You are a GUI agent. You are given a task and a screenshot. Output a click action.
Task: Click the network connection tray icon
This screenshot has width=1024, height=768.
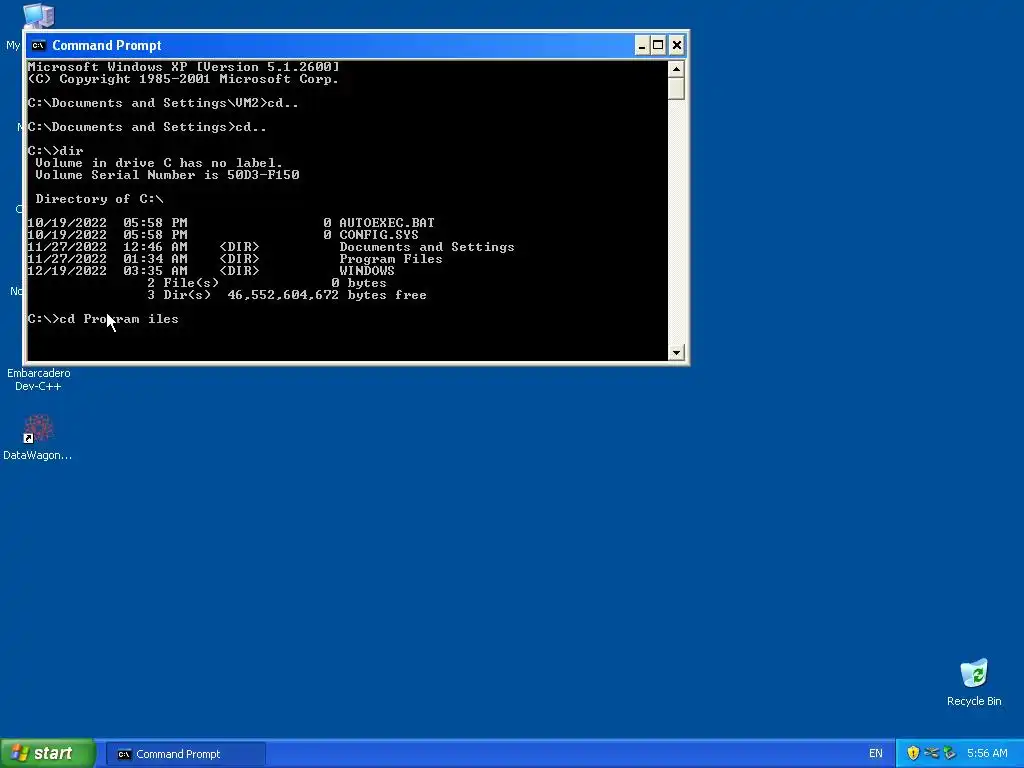coord(931,754)
